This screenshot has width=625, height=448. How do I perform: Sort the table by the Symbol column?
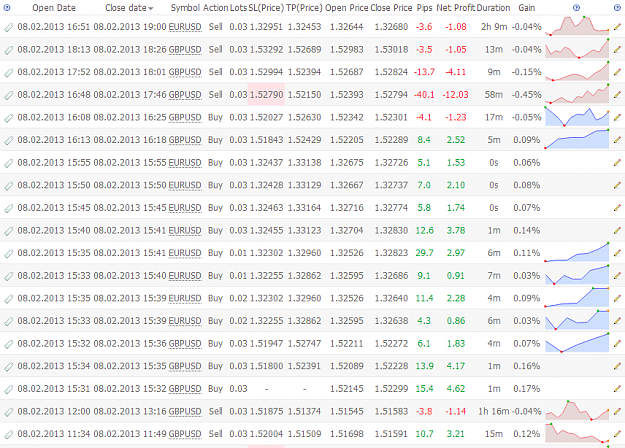[185, 8]
